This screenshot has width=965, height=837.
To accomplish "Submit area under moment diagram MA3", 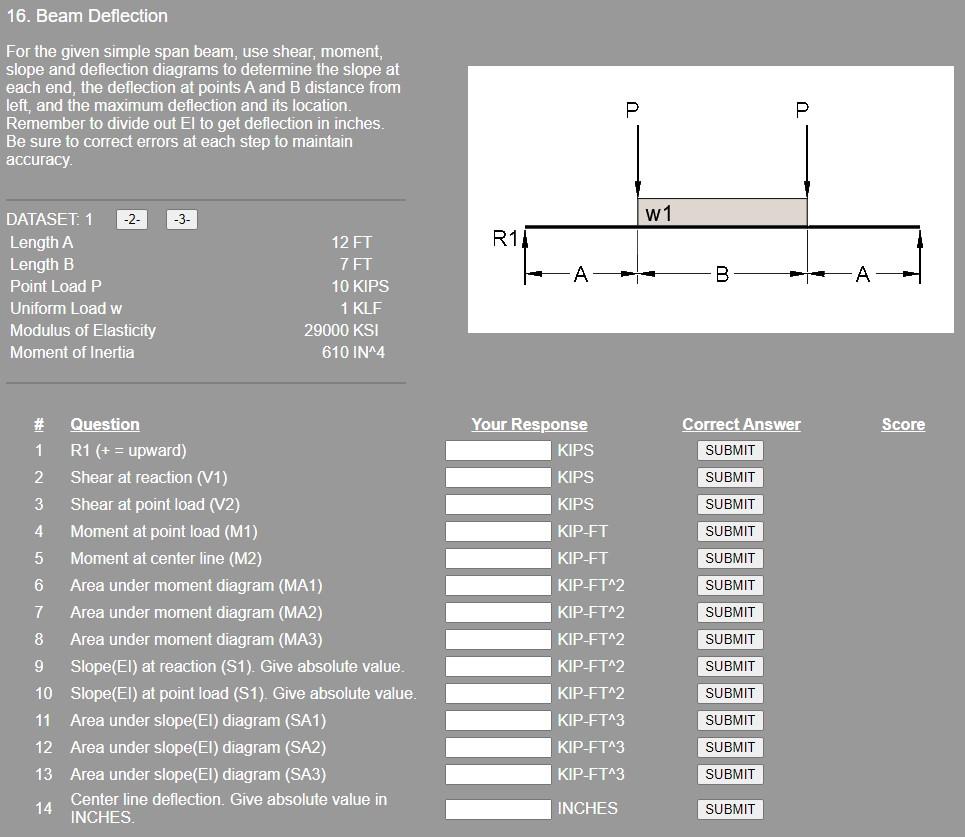I will click(x=730, y=639).
